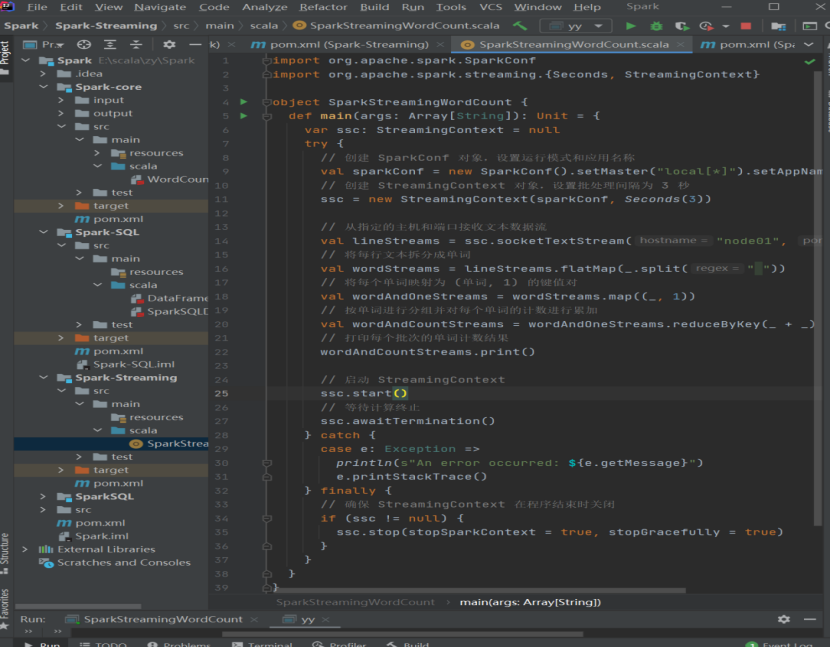
Task: Click the editor horizontal scrollbar
Action: tap(480, 590)
